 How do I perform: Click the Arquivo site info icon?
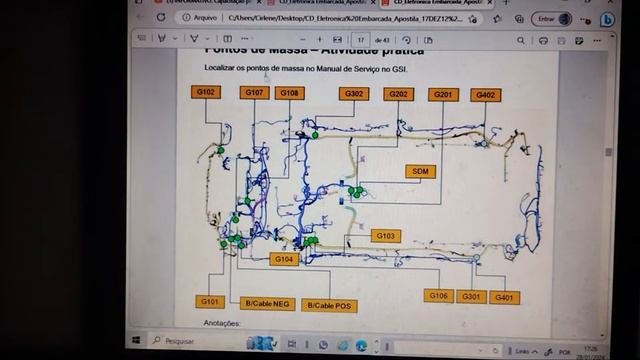187,18
